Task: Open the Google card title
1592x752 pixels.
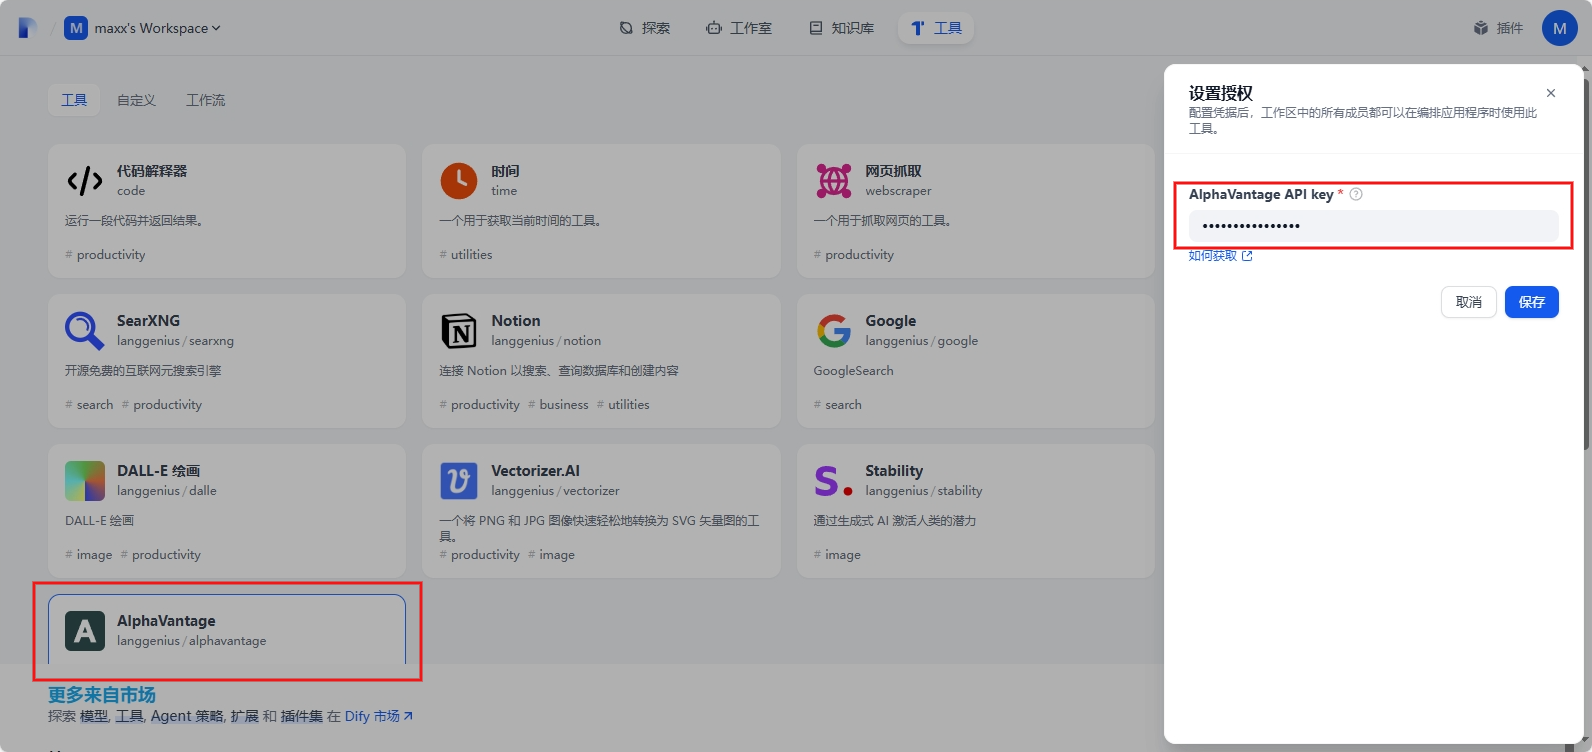Action: 891,321
